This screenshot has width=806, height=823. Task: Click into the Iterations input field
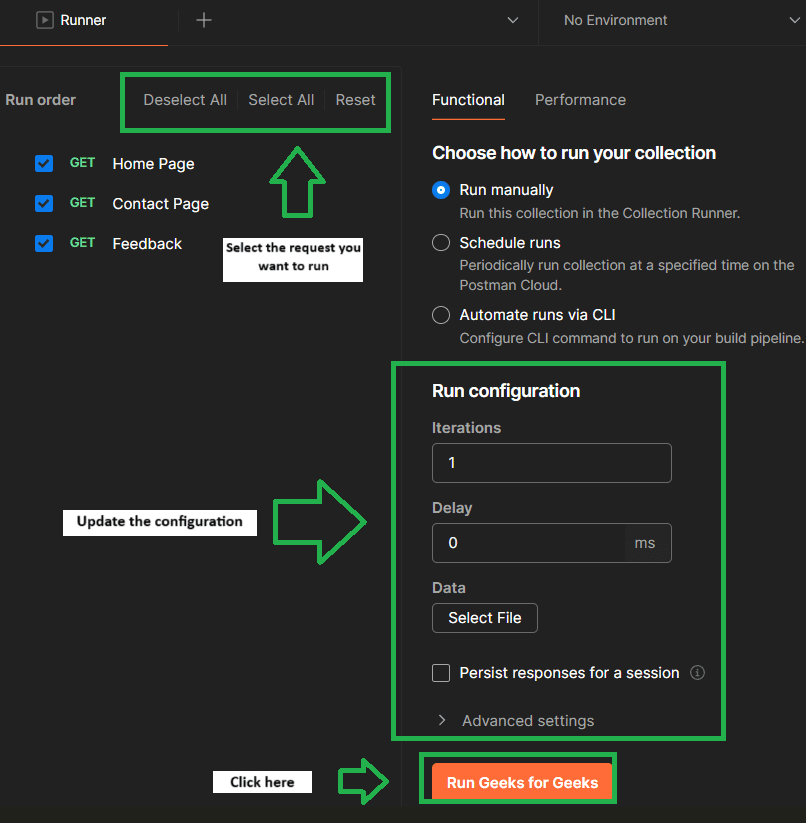(552, 463)
